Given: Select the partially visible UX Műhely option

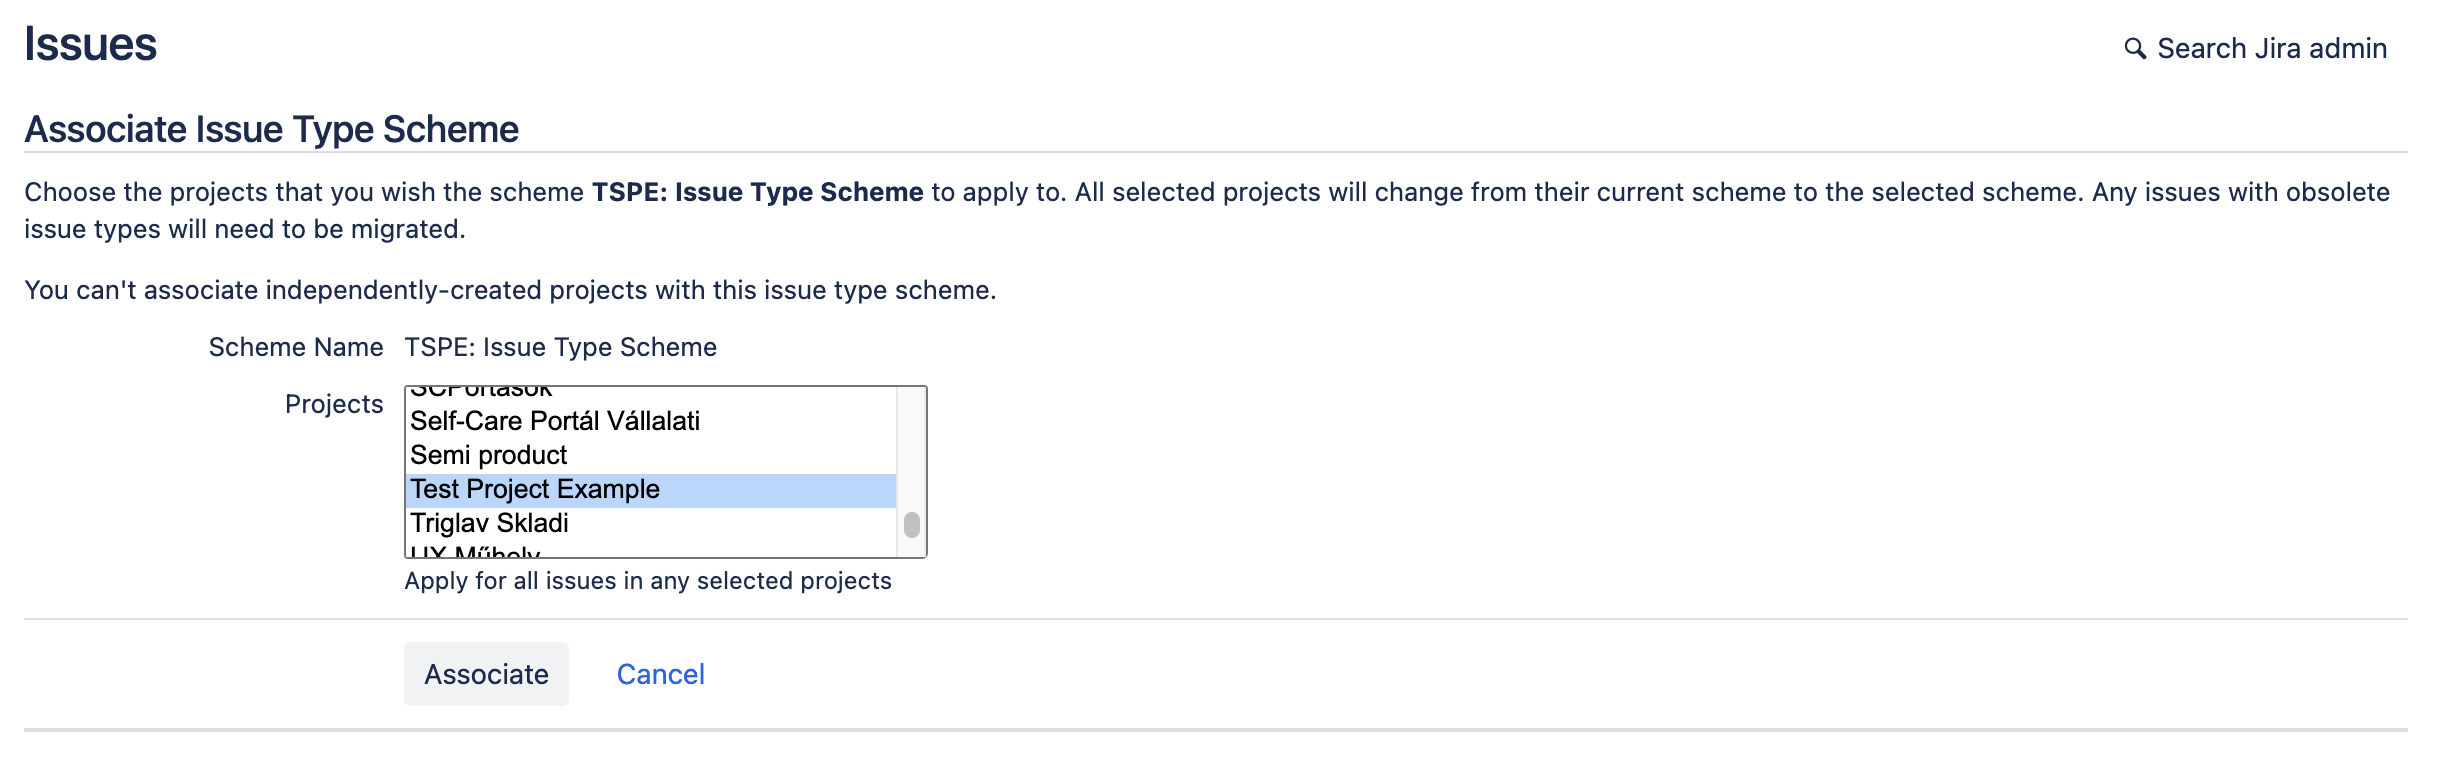Looking at the screenshot, I should [475, 551].
